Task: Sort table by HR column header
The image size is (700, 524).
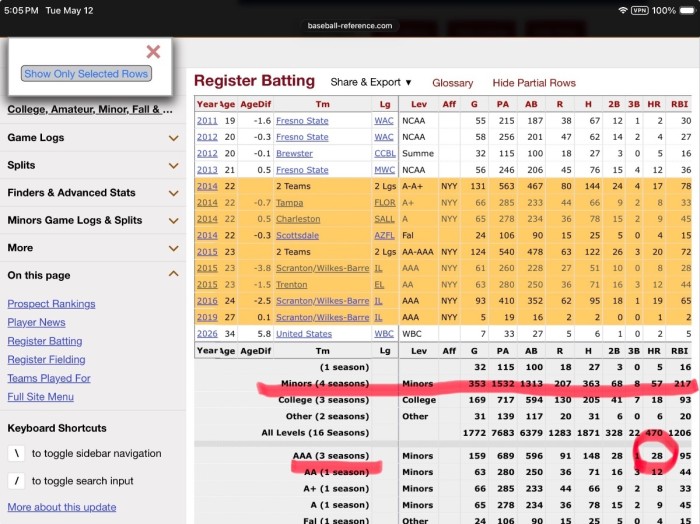Action: pyautogui.click(x=654, y=104)
